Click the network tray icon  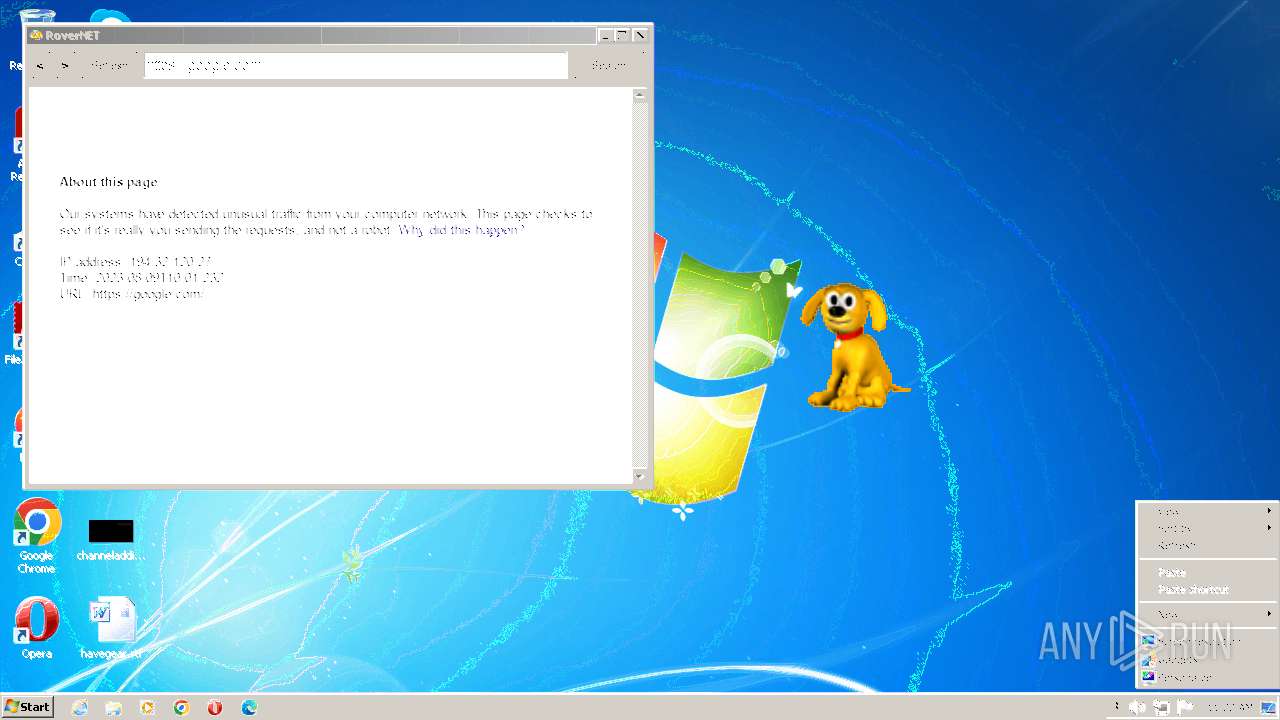click(x=1162, y=707)
